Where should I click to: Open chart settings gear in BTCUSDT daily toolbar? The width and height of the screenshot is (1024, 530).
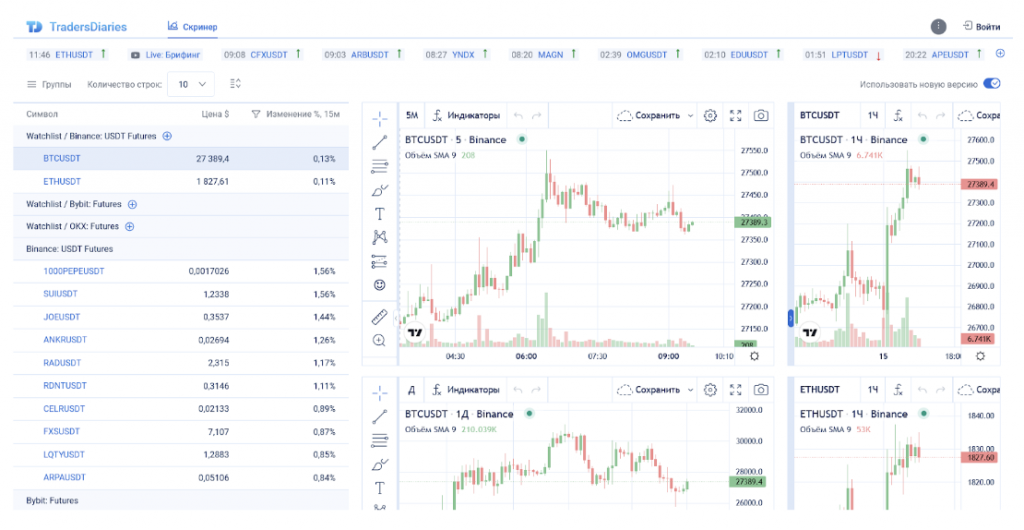point(710,390)
